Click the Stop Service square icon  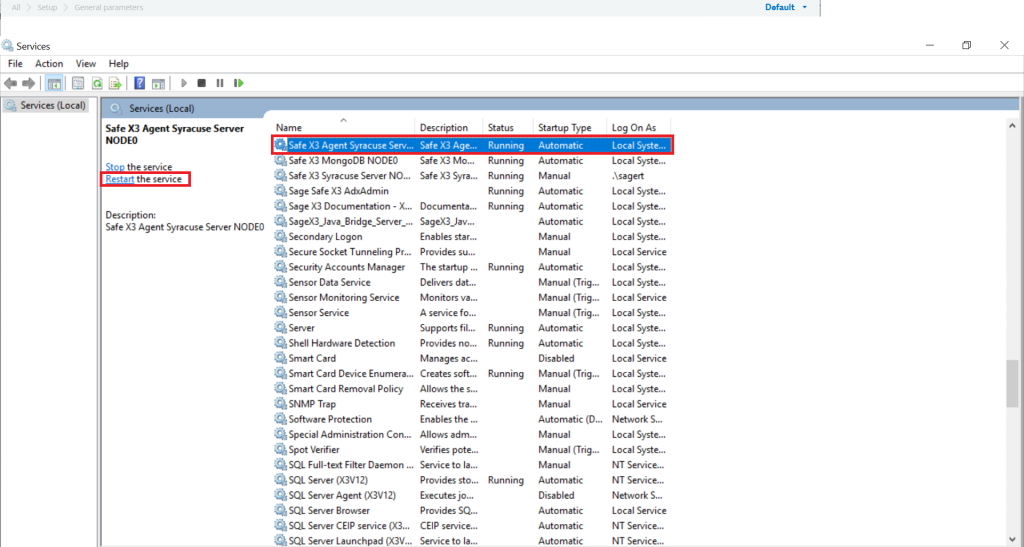pyautogui.click(x=202, y=84)
